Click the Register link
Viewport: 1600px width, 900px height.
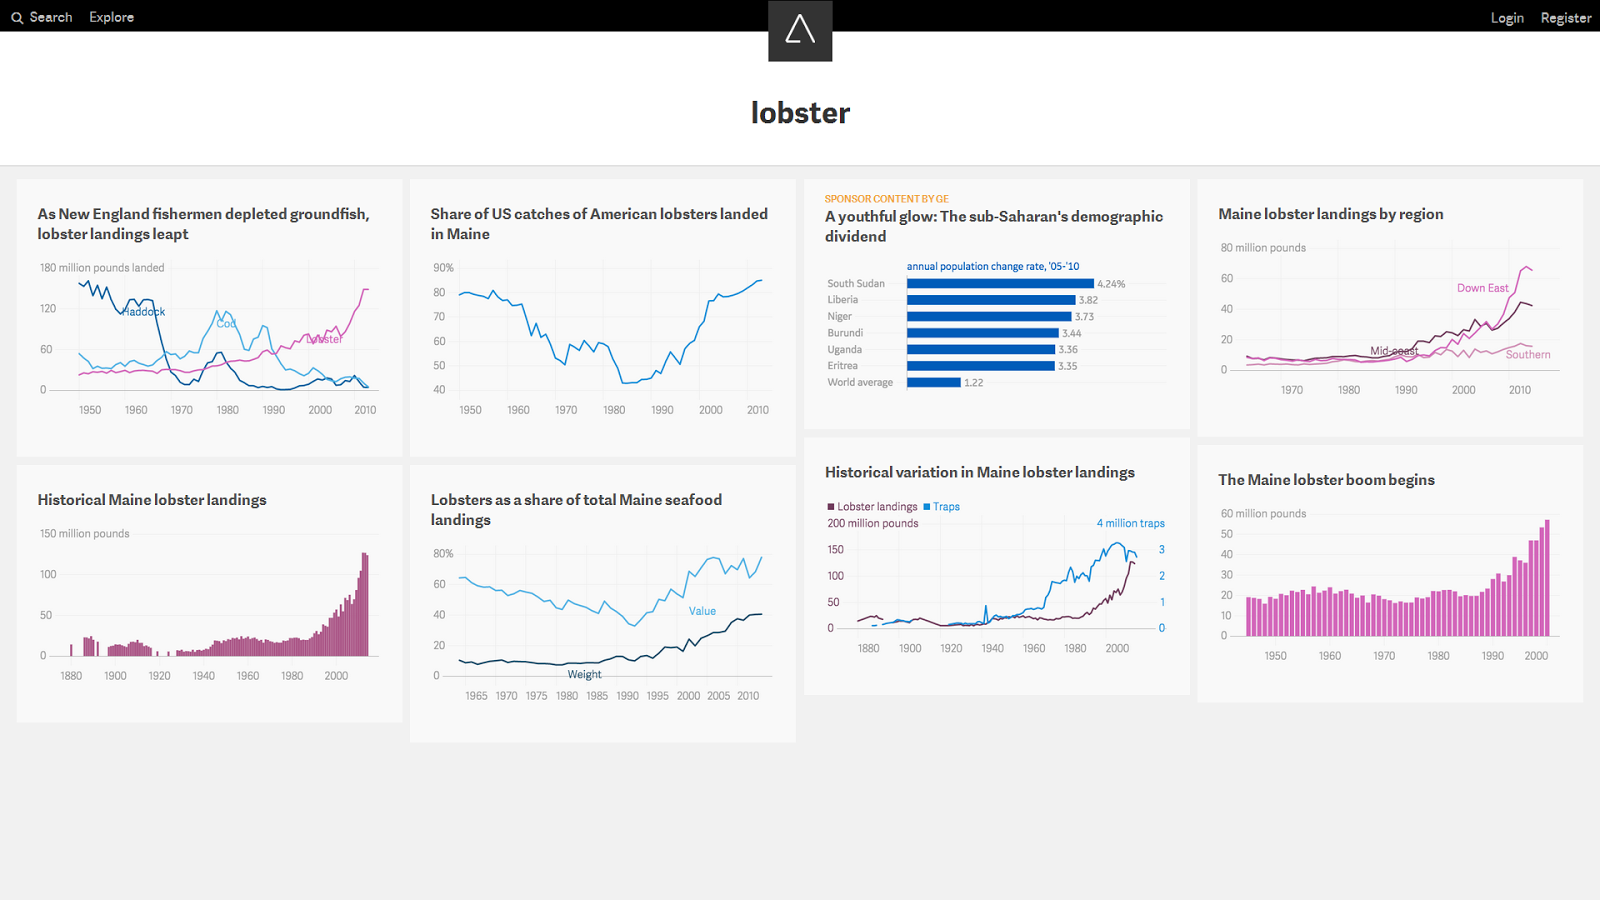pos(1566,17)
